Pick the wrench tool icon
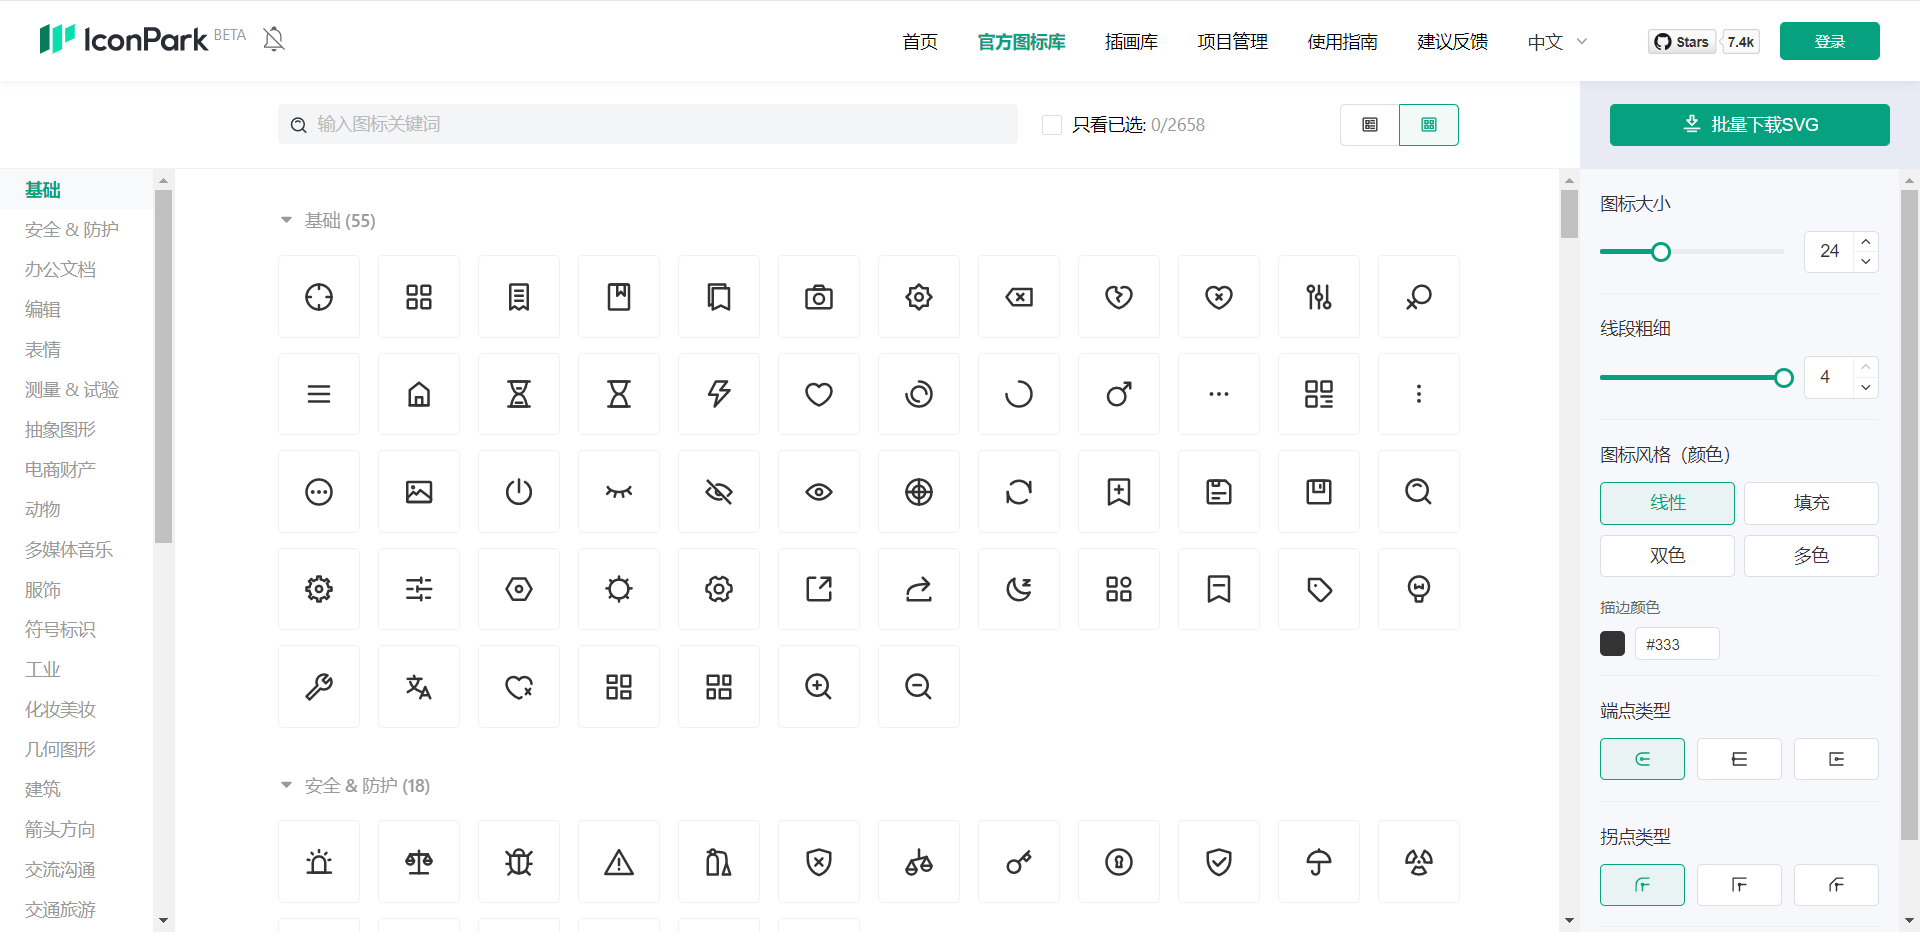1920x943 pixels. coord(319,687)
